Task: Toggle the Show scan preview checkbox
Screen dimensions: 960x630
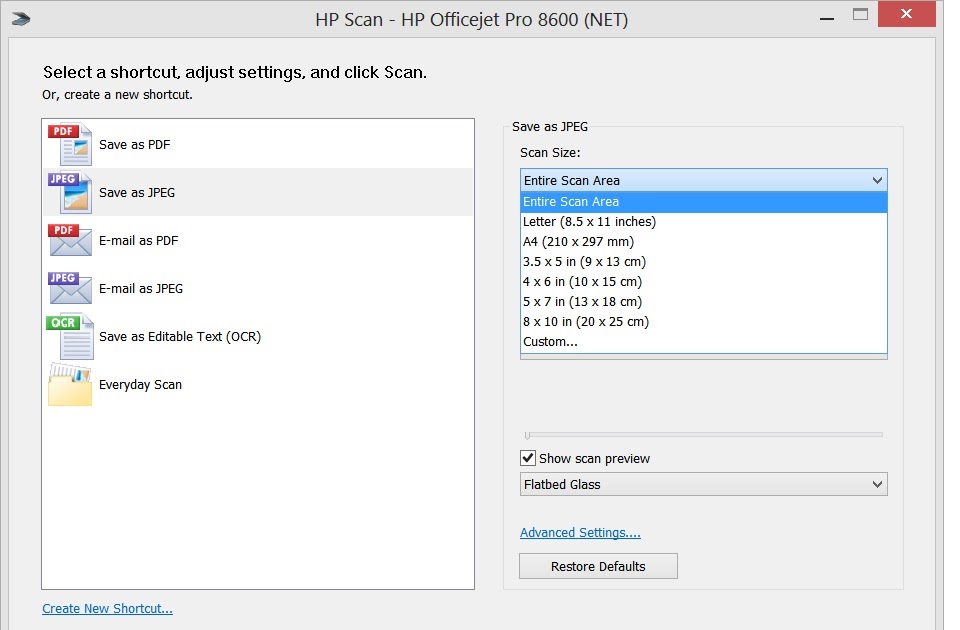Action: [528, 458]
